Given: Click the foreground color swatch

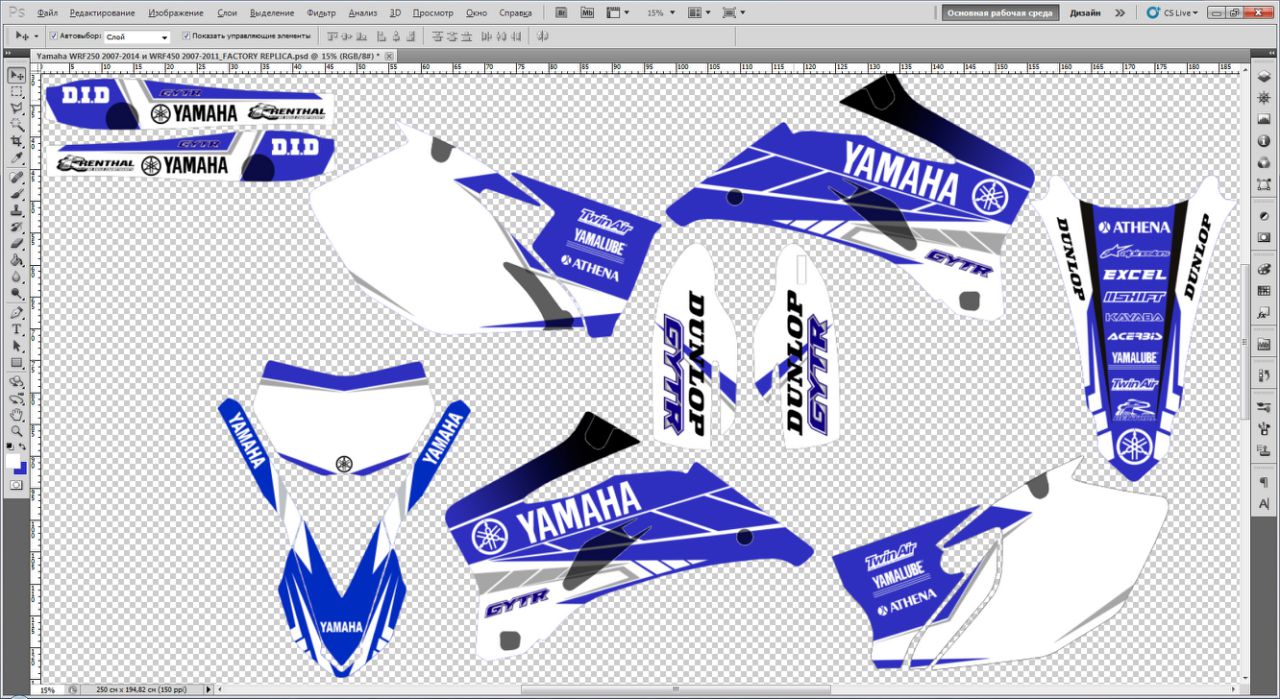Looking at the screenshot, I should [13, 461].
